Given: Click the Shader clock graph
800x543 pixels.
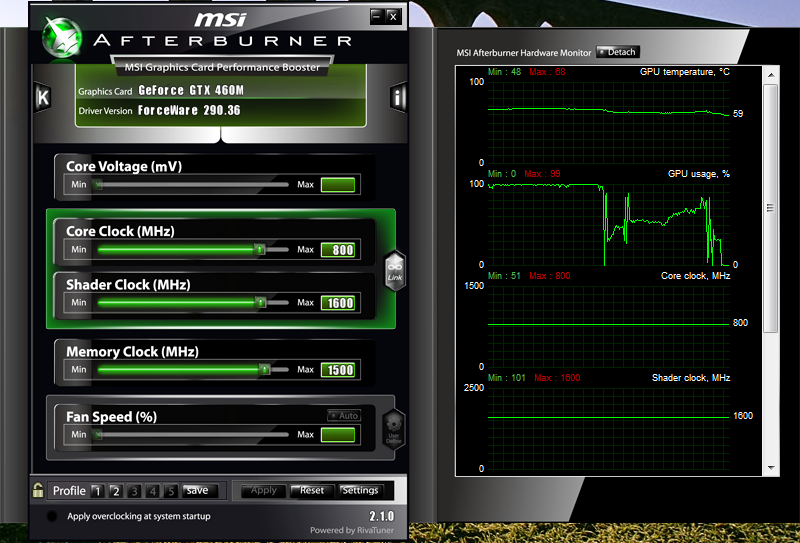Looking at the screenshot, I should click(x=608, y=429).
